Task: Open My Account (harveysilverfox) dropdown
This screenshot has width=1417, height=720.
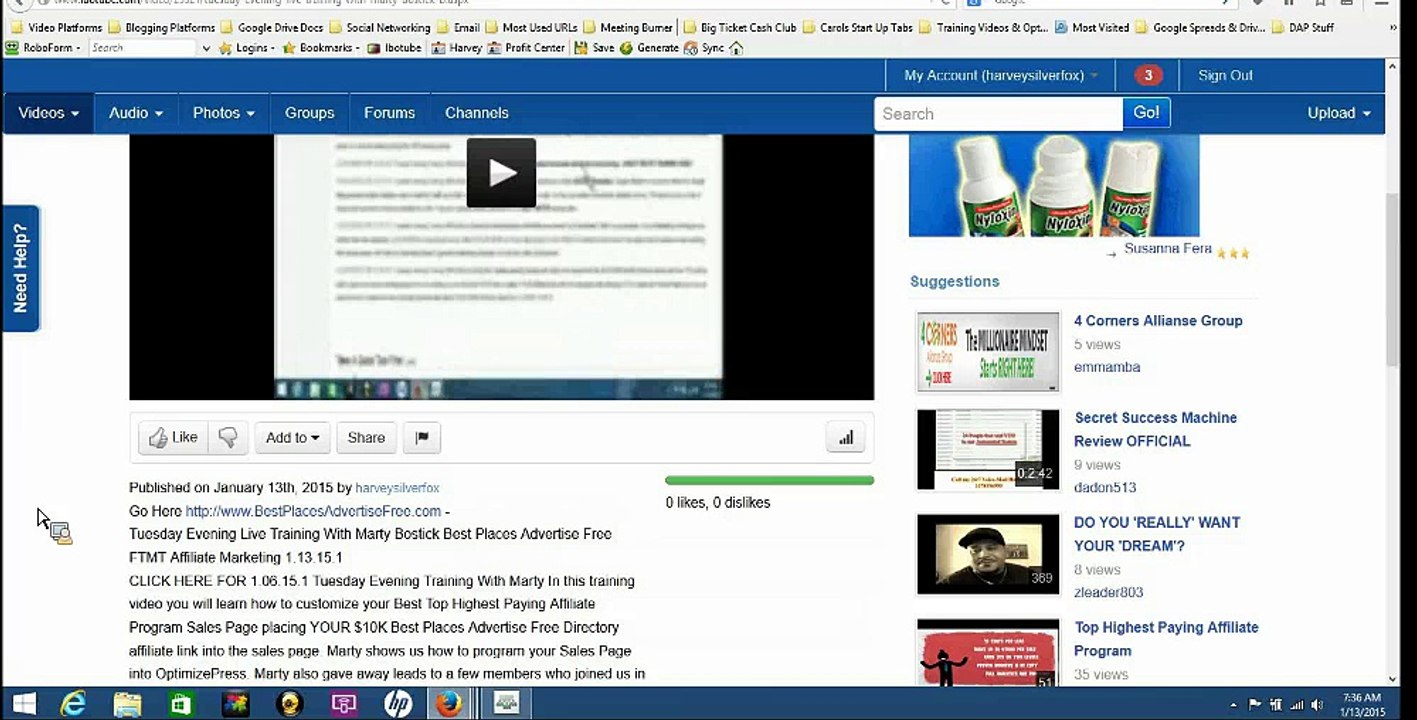Action: click(1001, 75)
